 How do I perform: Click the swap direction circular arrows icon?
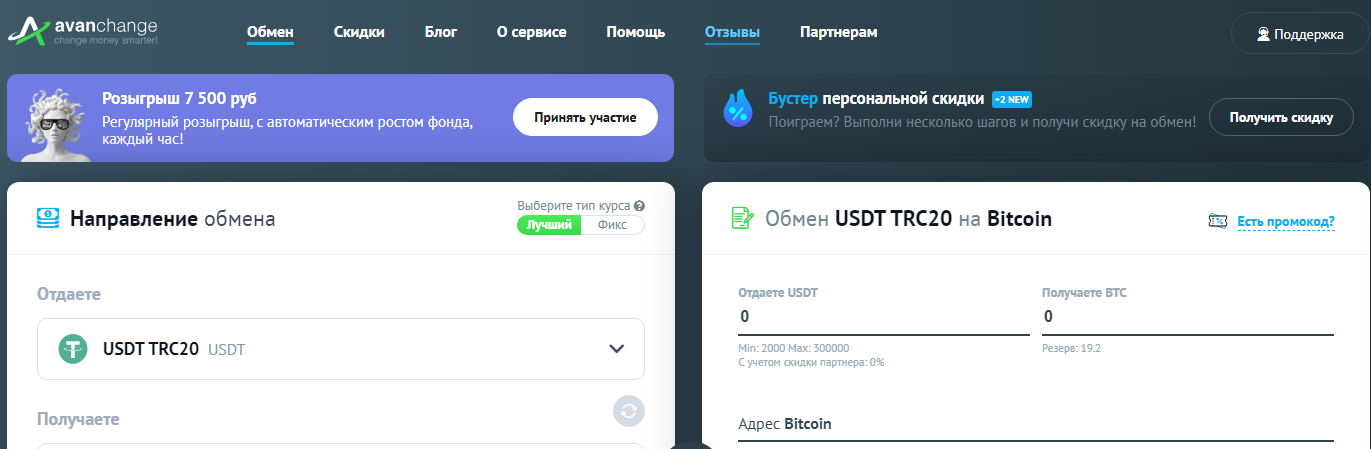tap(629, 411)
